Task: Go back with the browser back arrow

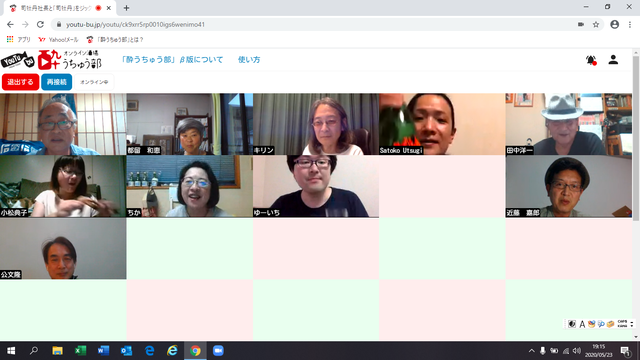Action: (11, 24)
